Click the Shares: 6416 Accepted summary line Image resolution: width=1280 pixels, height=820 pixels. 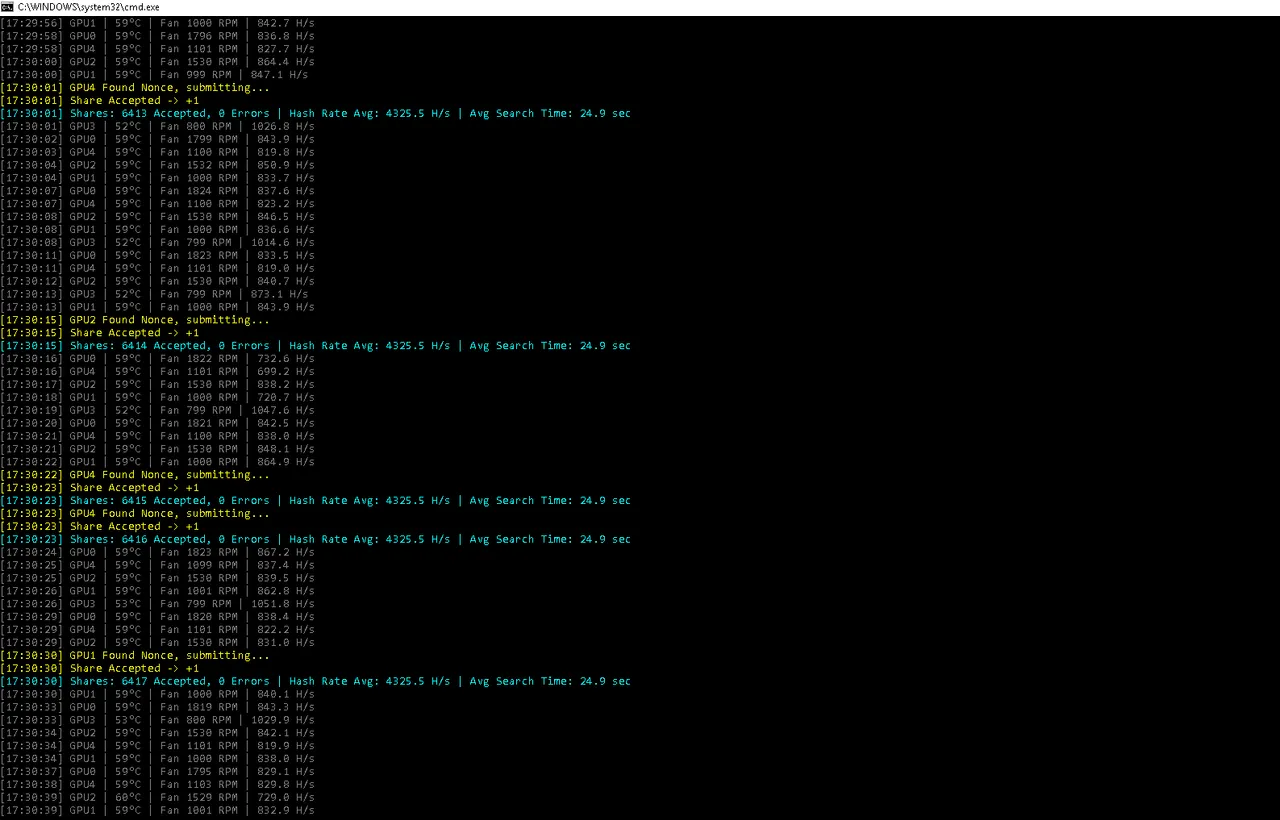tap(315, 540)
